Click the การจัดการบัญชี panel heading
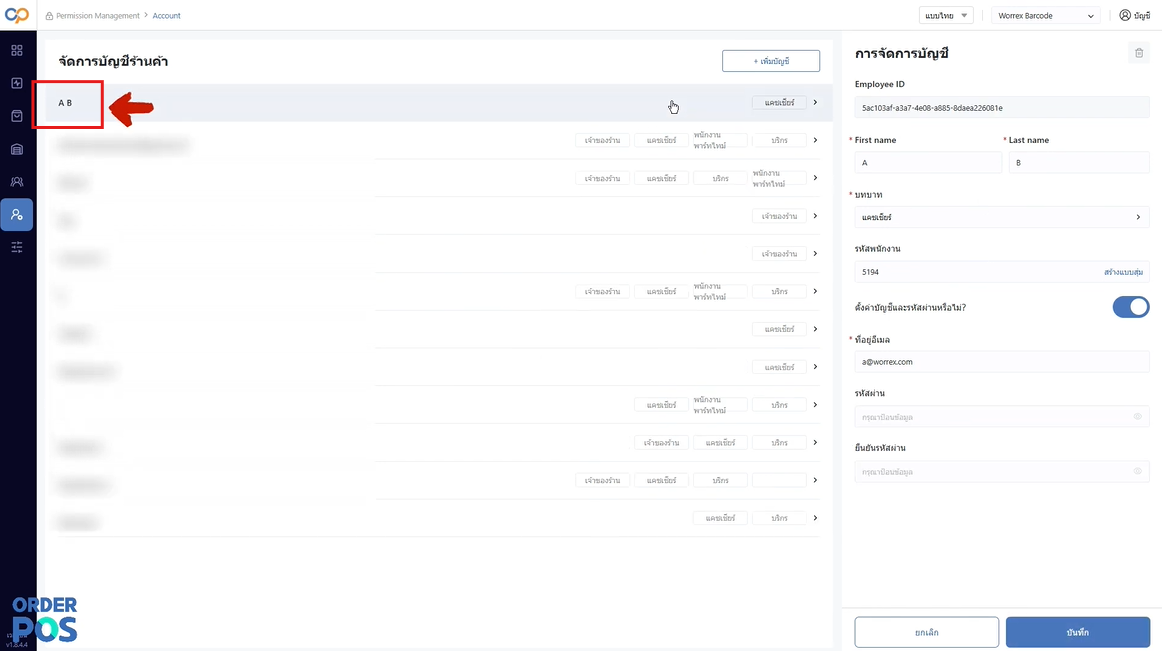This screenshot has width=1162, height=651. pos(902,53)
